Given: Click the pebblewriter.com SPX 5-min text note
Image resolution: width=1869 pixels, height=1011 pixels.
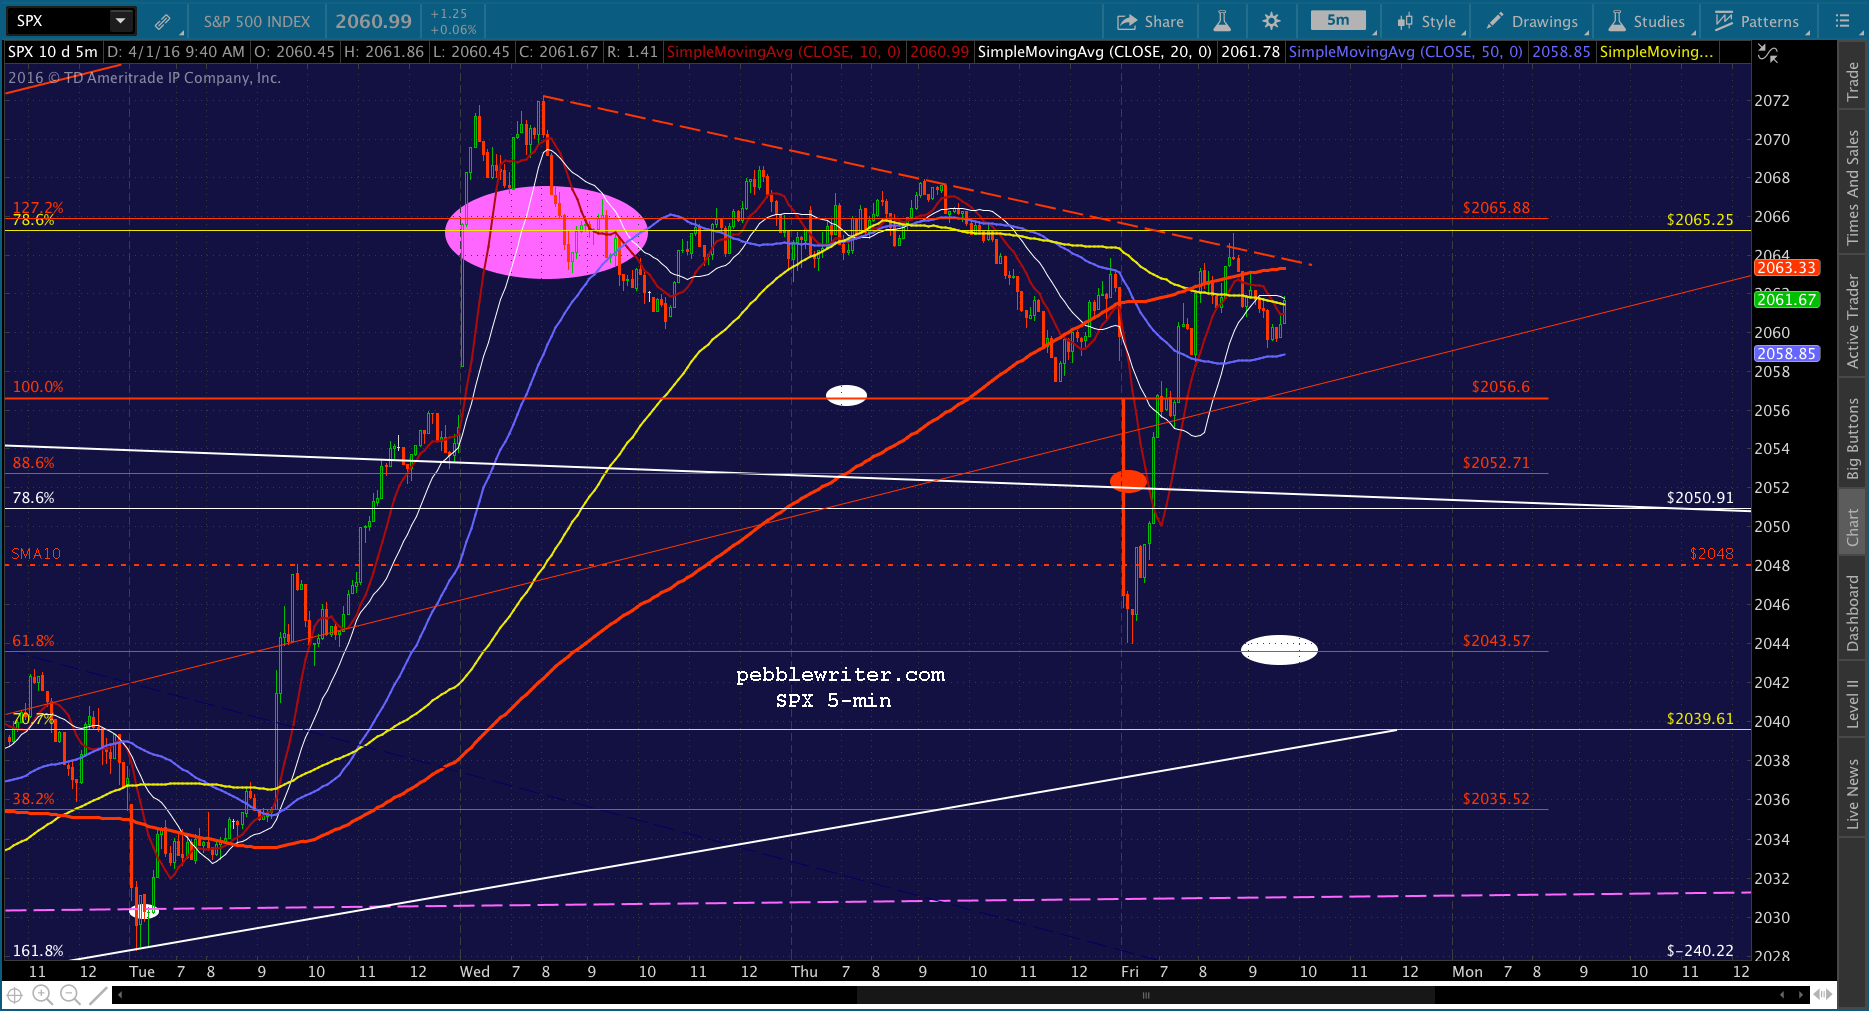Looking at the screenshot, I should (840, 688).
